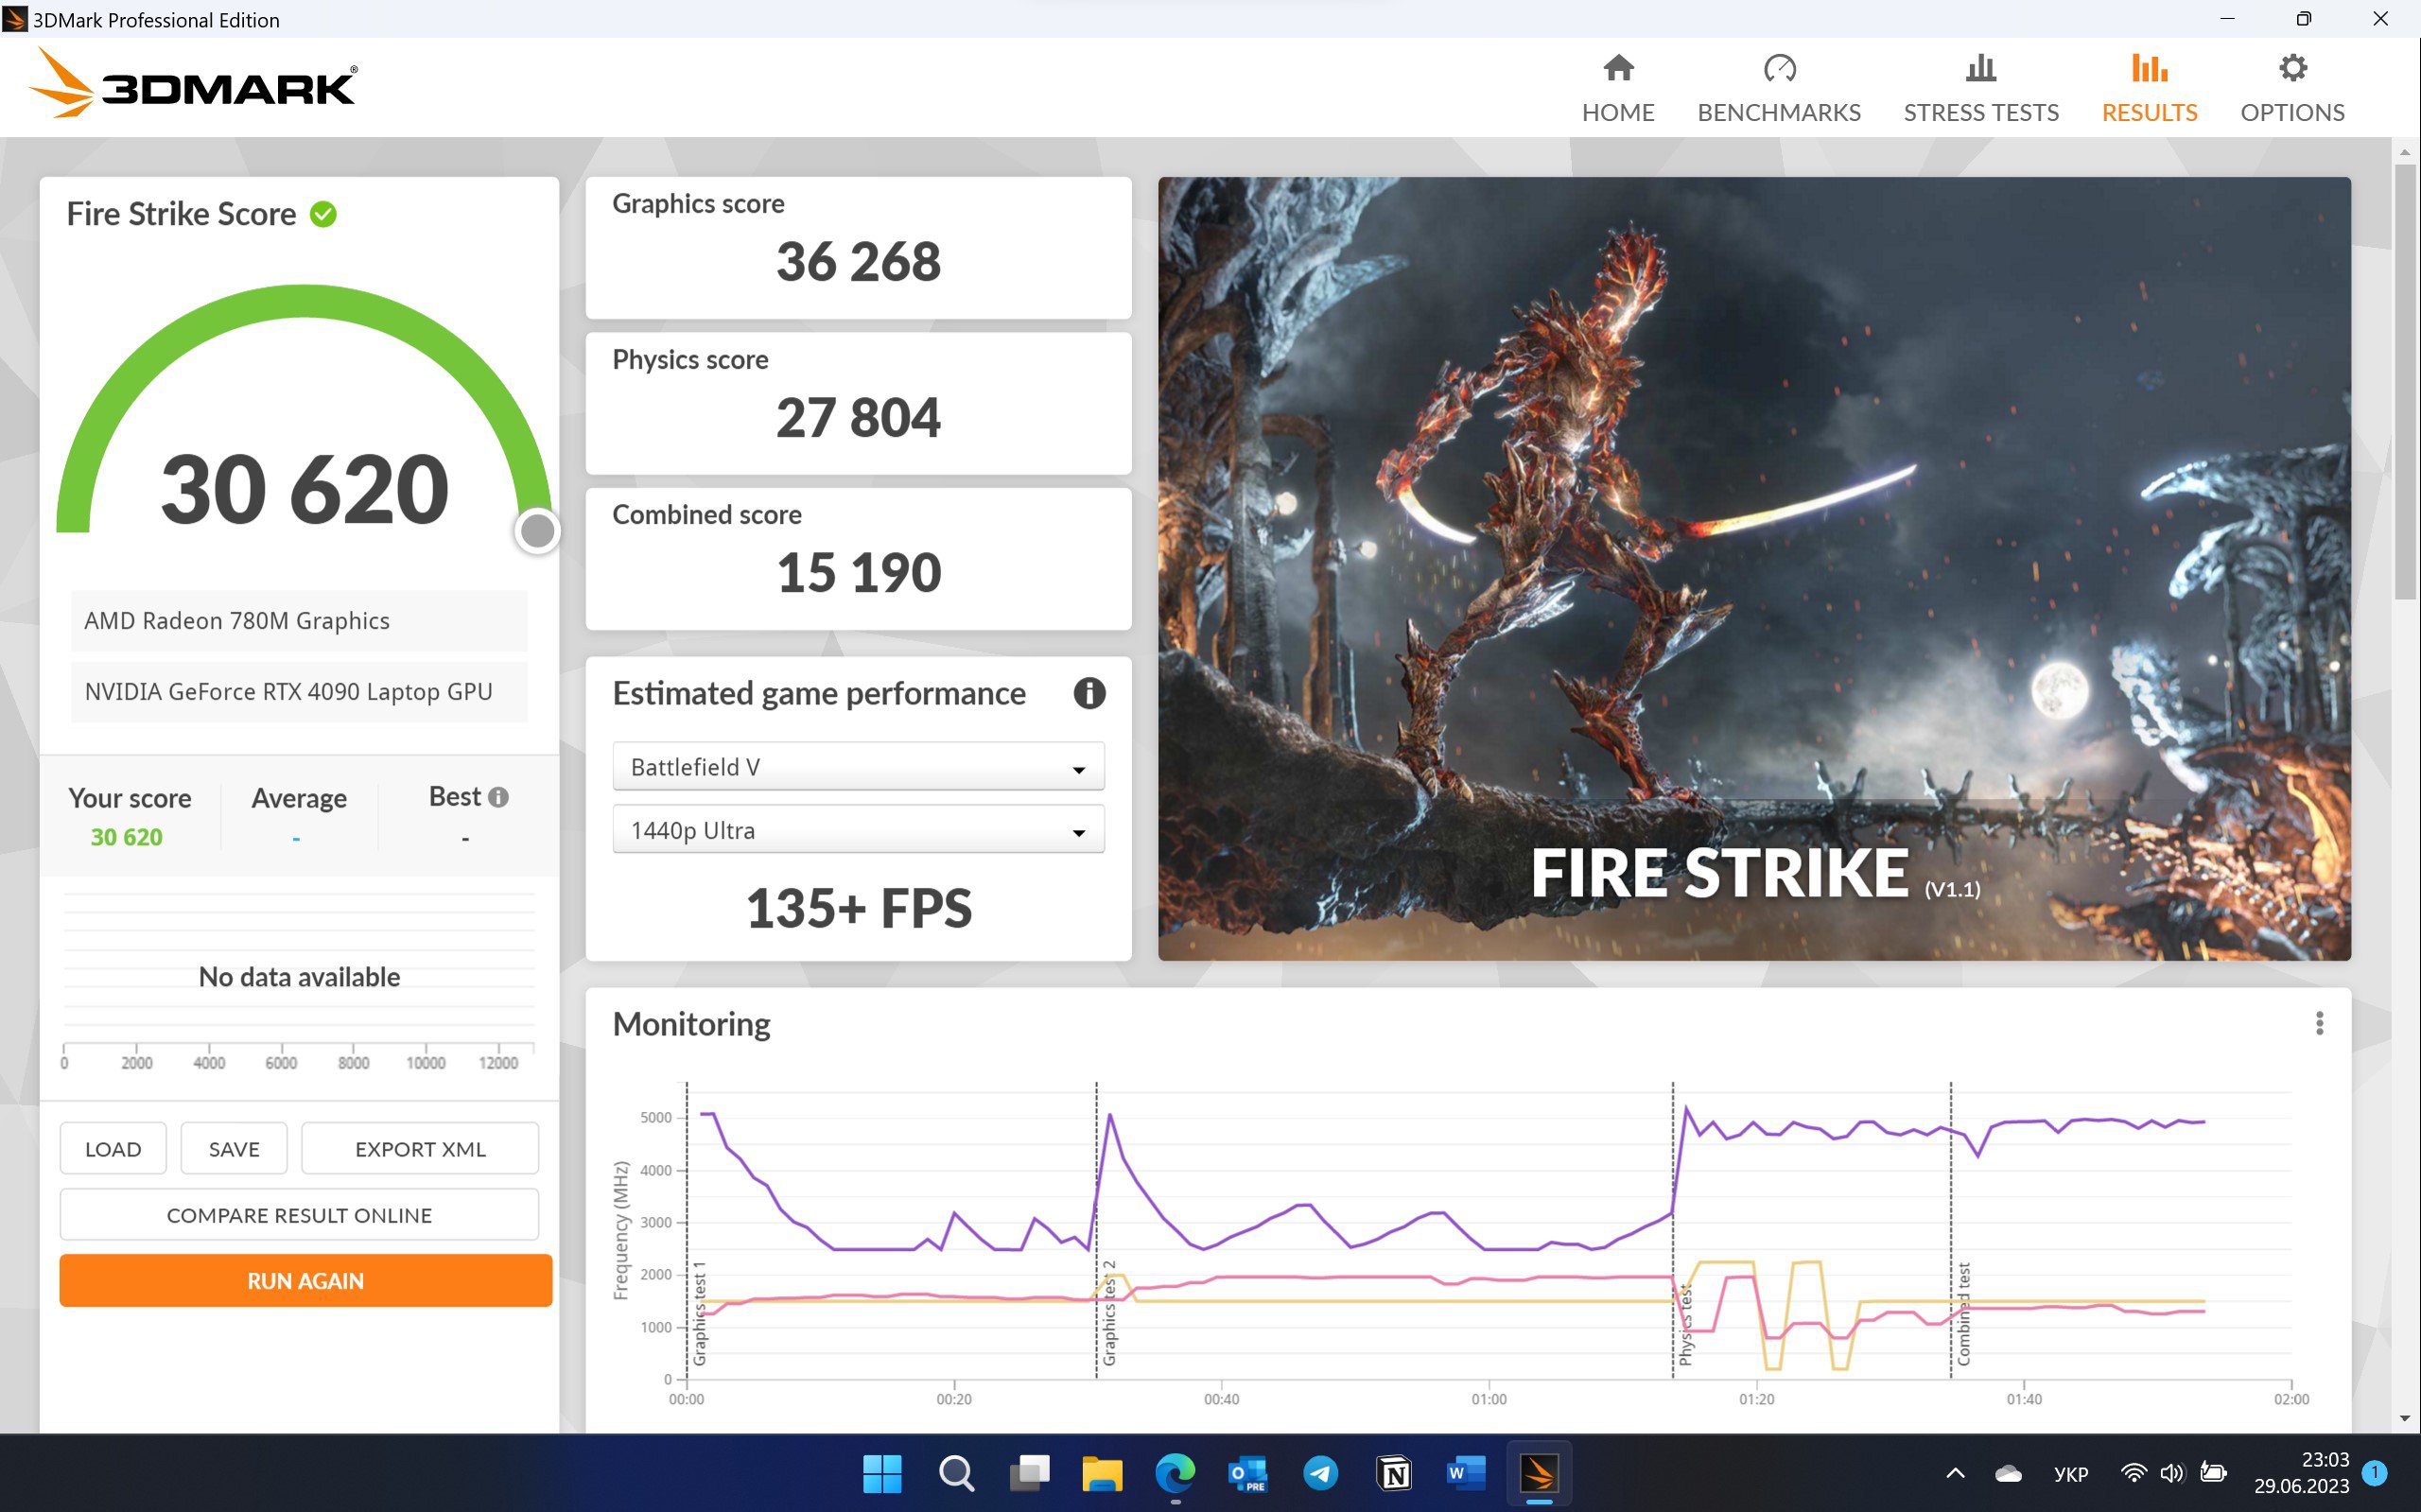Open OPTIONS settings gear icon

pos(2294,68)
